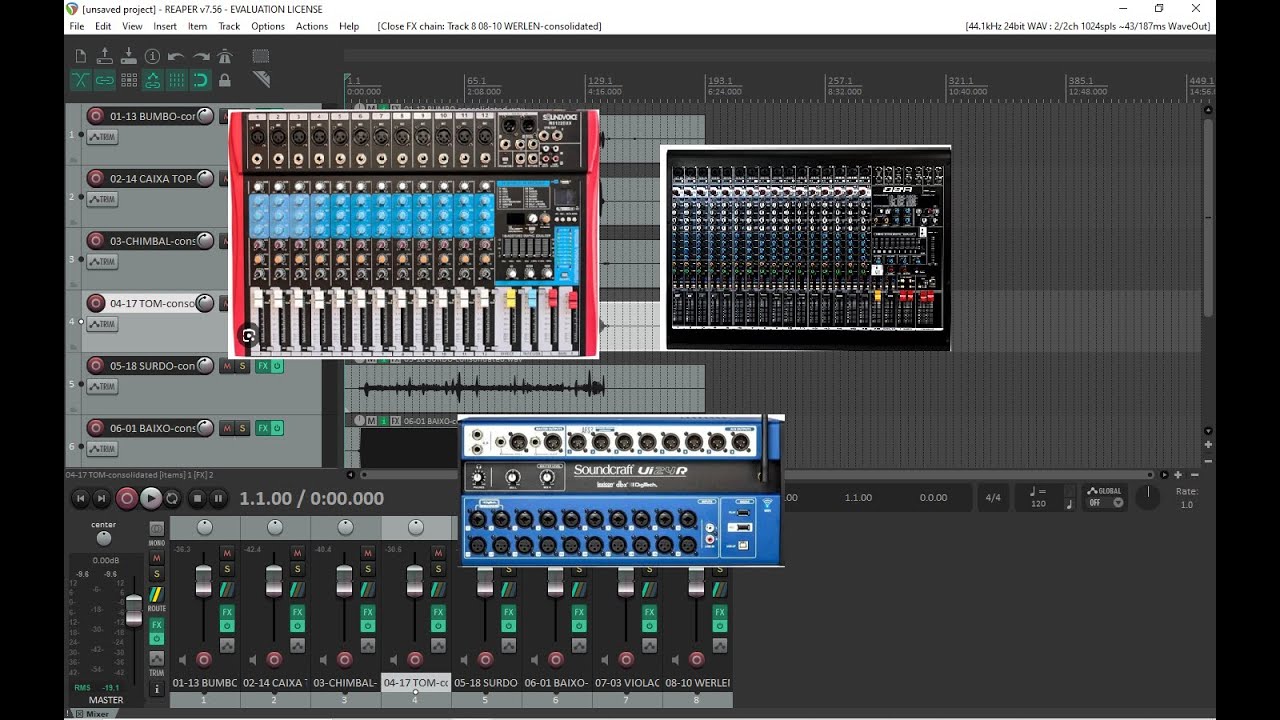Screen dimensions: 1280x720
Task: Open the View menu
Action: click(132, 26)
